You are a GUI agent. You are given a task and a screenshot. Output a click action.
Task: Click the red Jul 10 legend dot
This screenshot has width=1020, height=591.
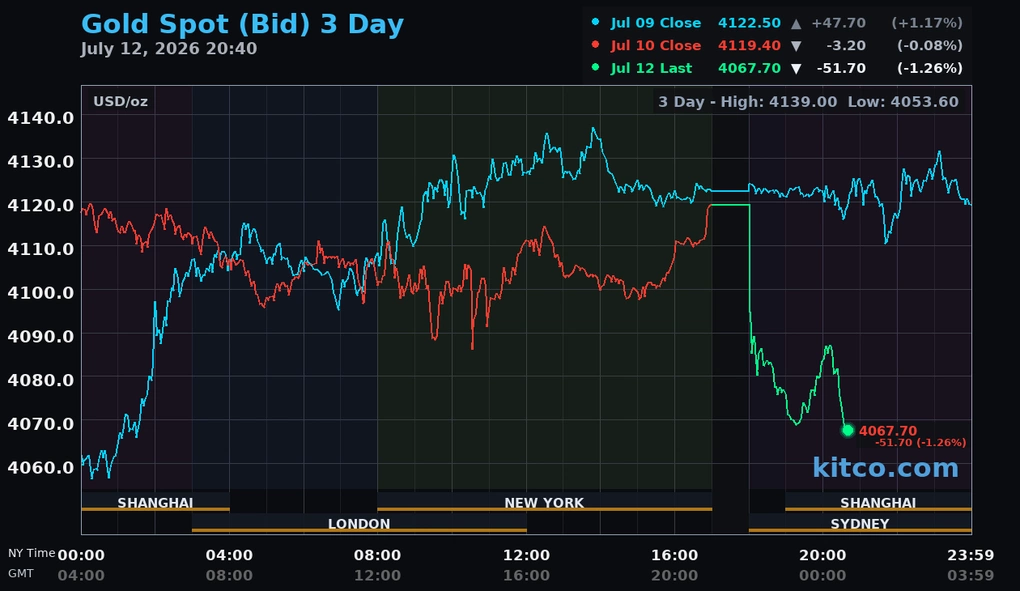tap(595, 44)
